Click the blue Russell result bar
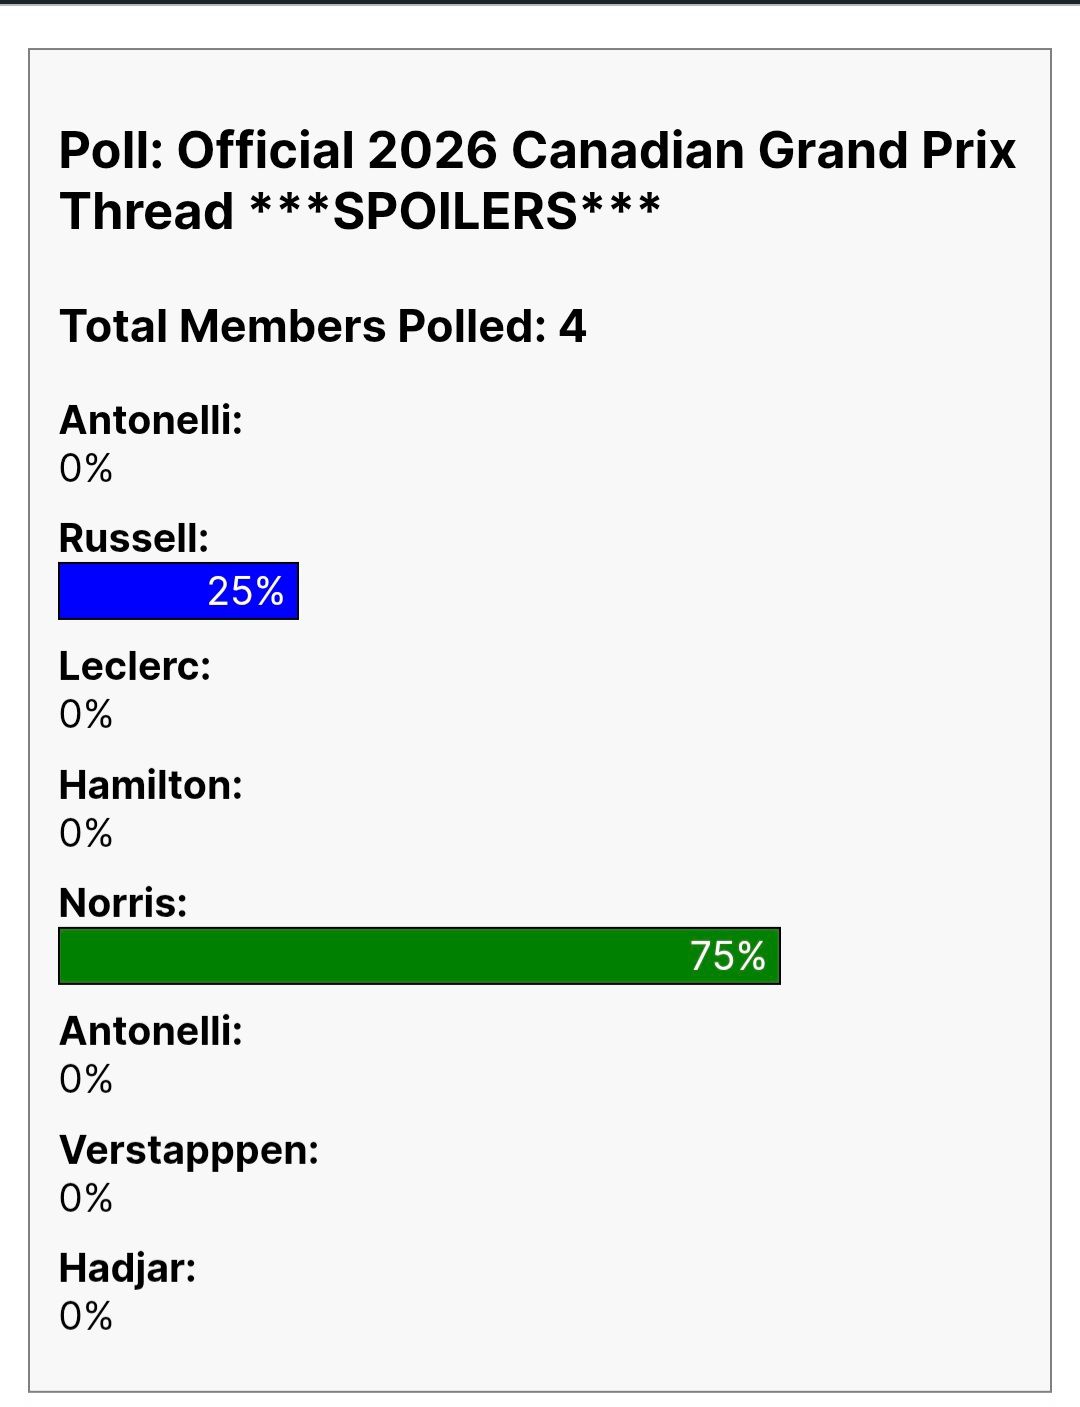Screen dimensions: 1080x1407 179,591
